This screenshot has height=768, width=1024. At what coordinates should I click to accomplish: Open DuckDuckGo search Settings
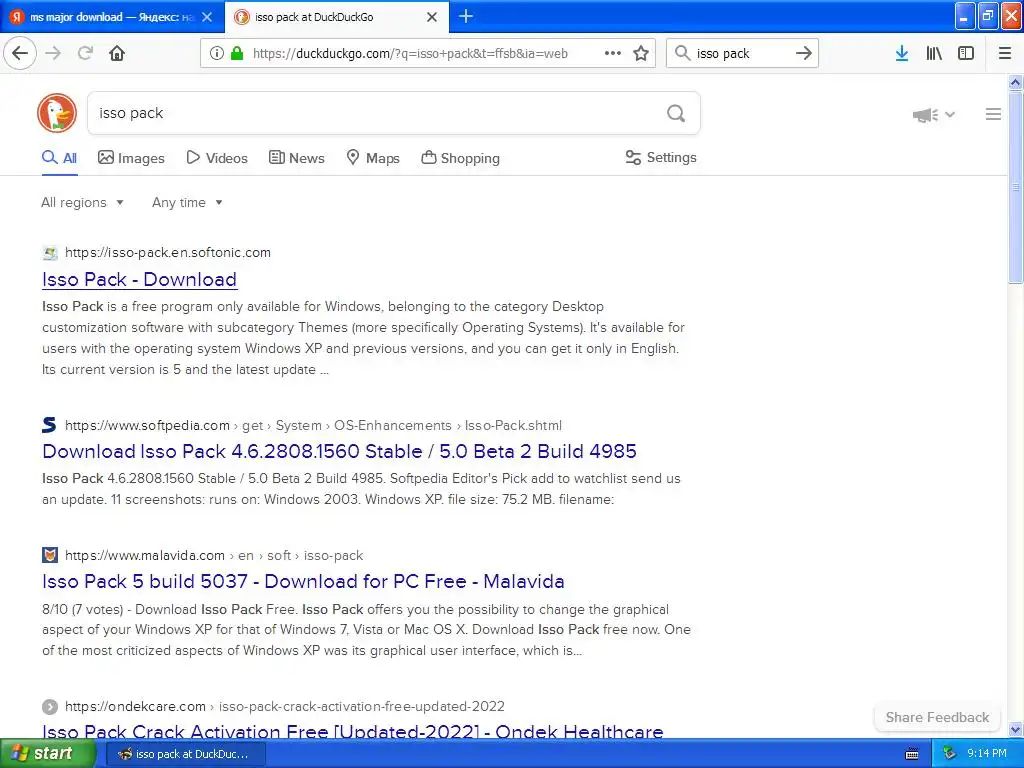coord(661,157)
